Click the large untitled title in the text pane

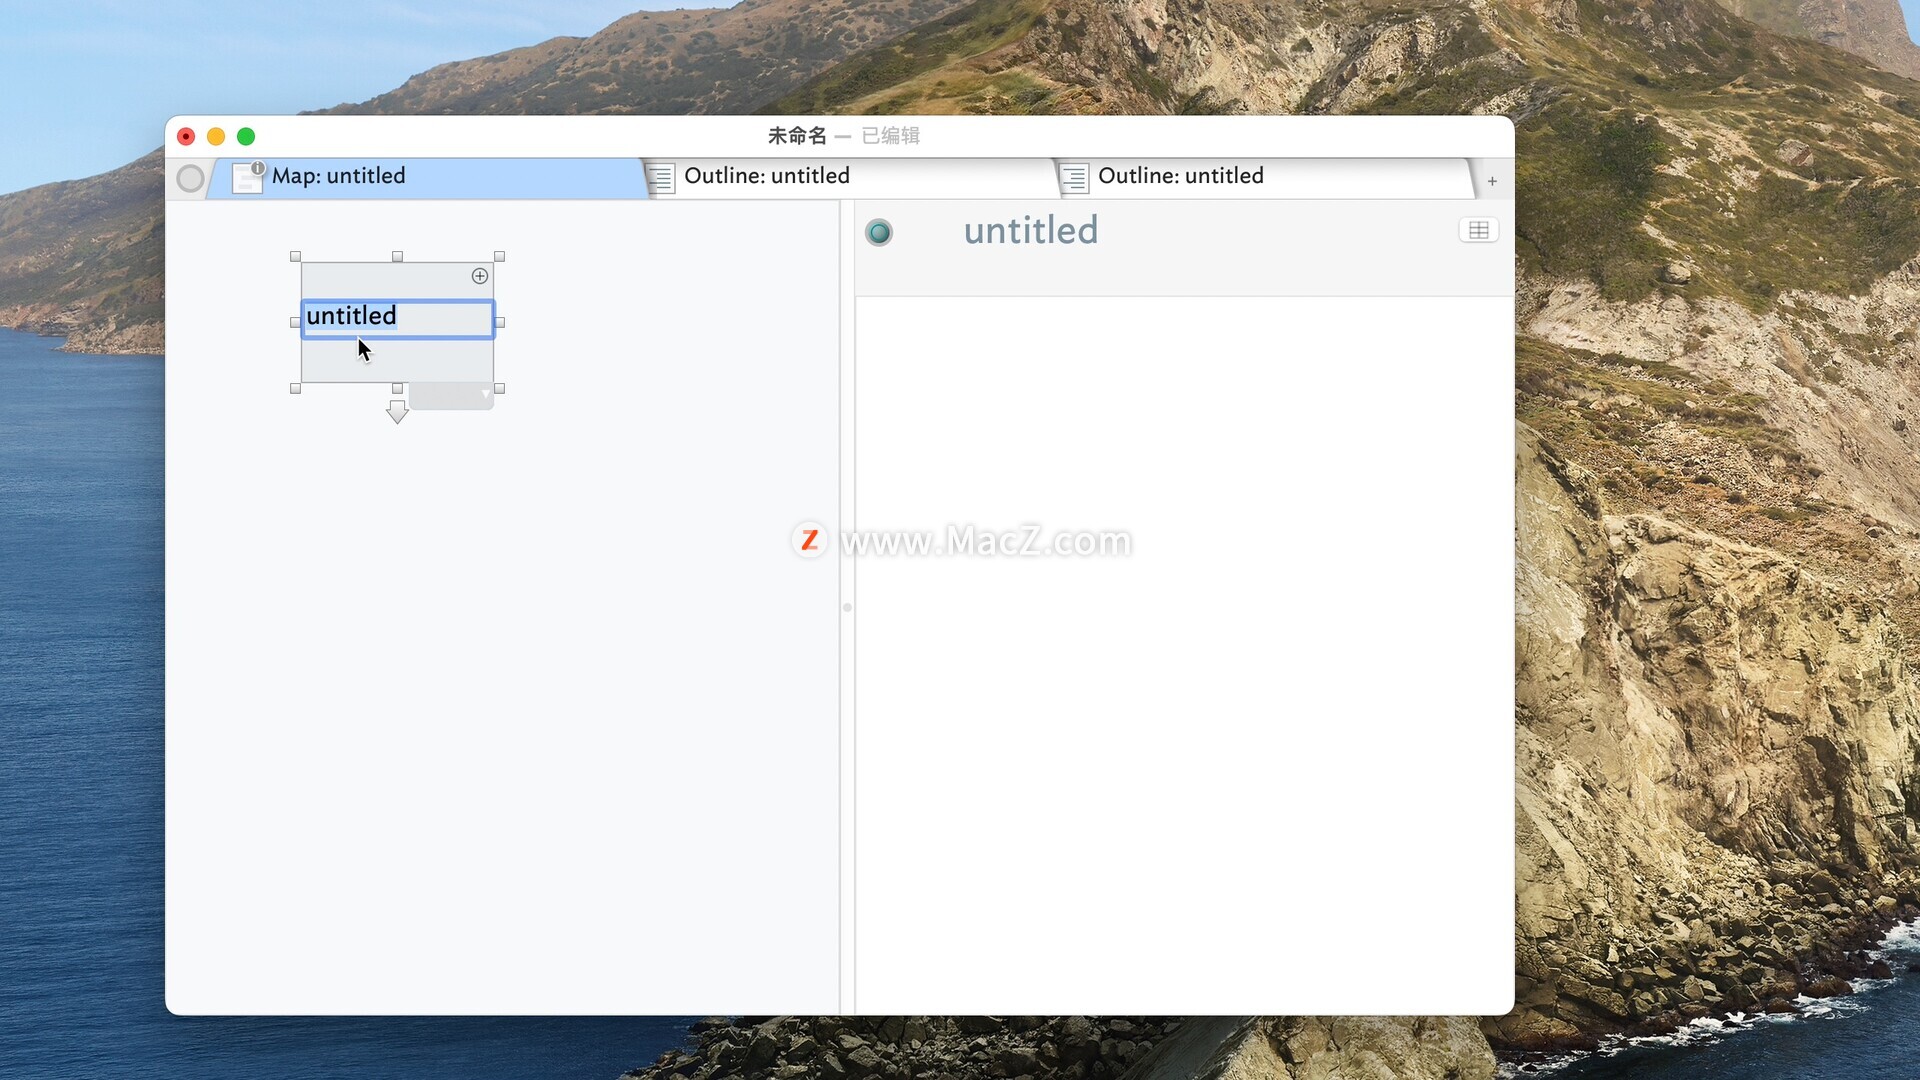coord(1030,231)
